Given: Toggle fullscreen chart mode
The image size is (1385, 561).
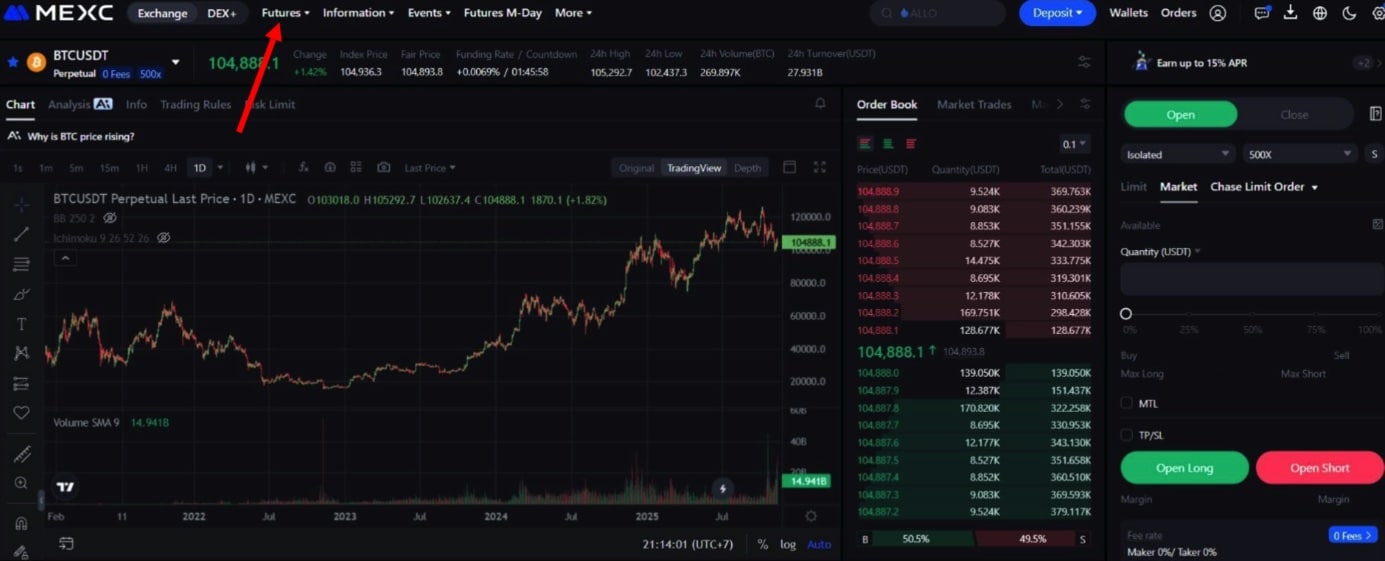Looking at the screenshot, I should click(820, 168).
